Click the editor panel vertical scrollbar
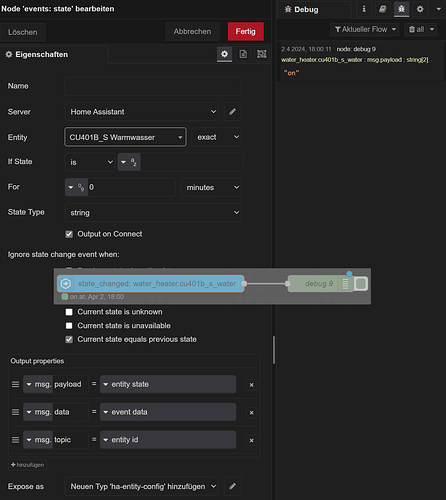This screenshot has width=446, height=500. pos(274,350)
